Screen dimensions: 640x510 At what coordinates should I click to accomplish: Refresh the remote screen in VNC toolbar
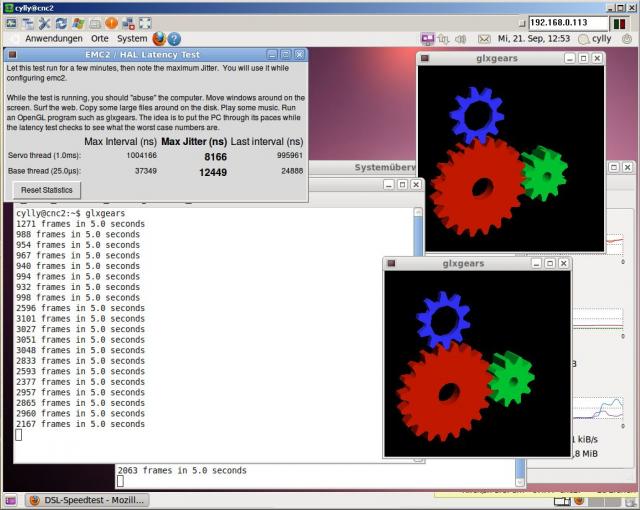[61, 23]
